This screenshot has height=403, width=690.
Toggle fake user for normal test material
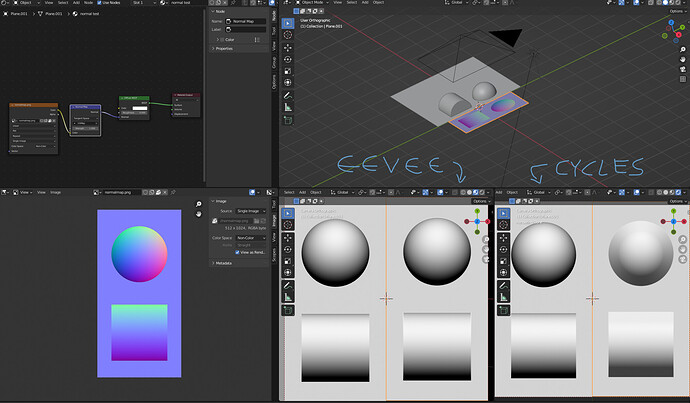click(x=211, y=3)
